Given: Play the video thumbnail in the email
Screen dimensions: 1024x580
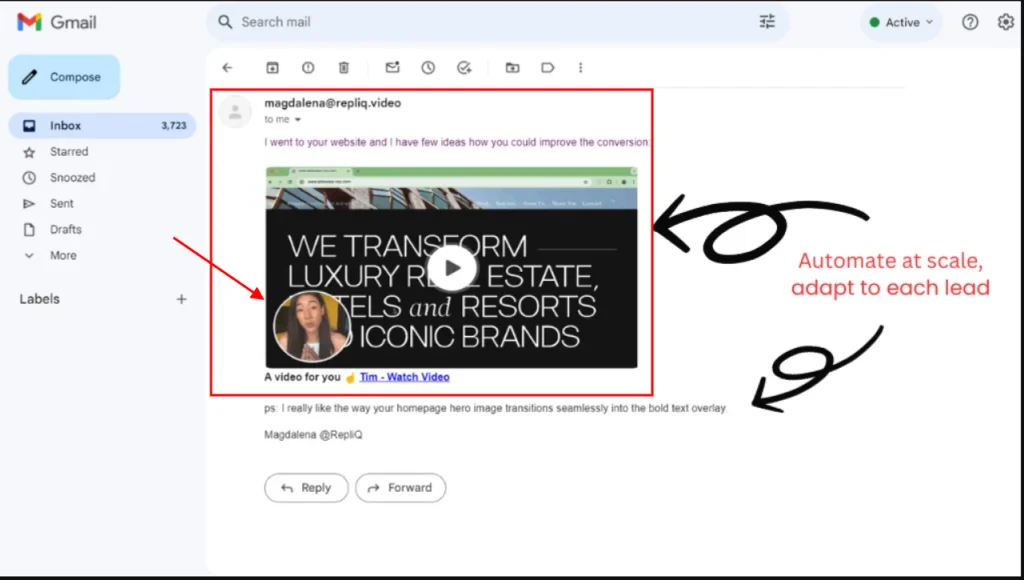Looking at the screenshot, I should (453, 267).
